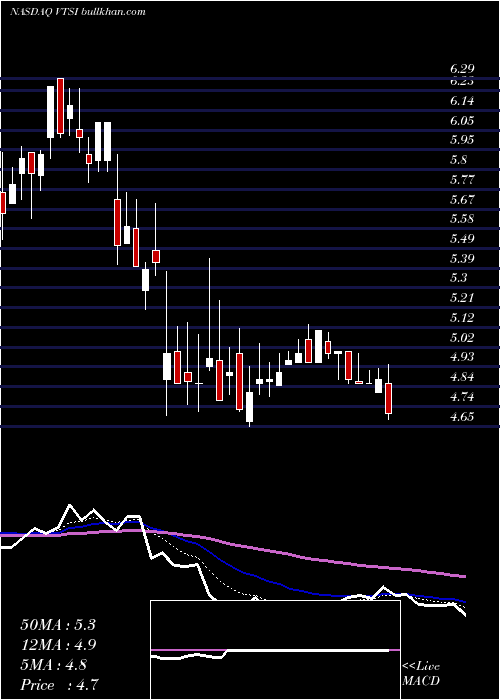Click the 4.74 price axis label

pyautogui.click(x=462, y=397)
